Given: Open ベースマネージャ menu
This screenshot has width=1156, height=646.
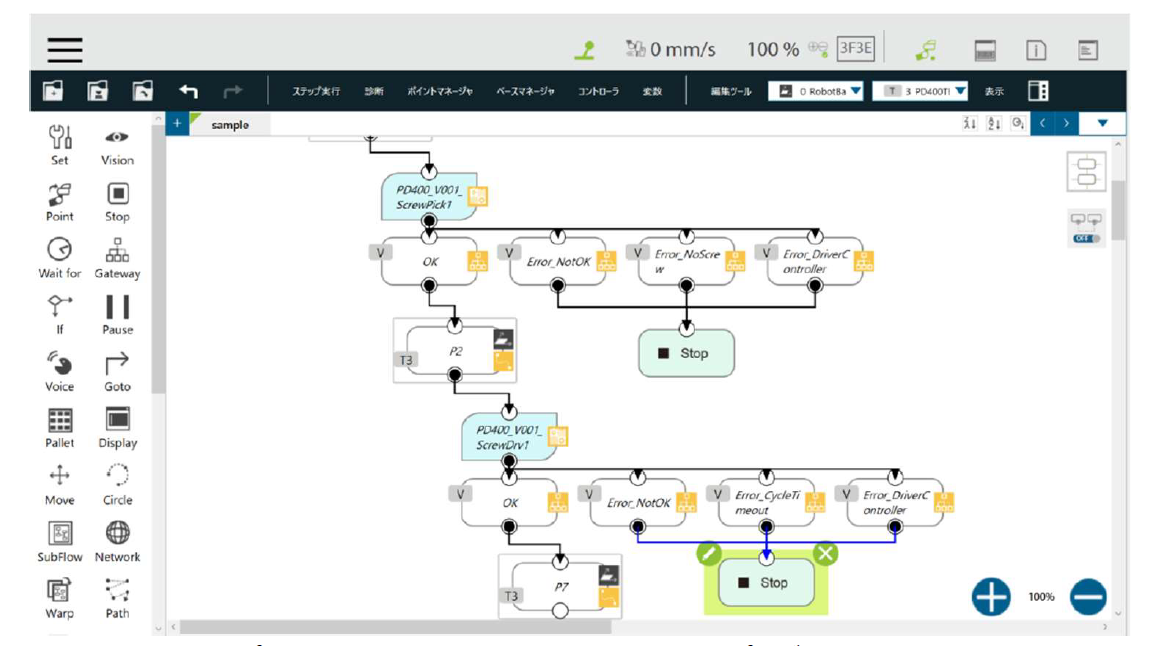Looking at the screenshot, I should pyautogui.click(x=525, y=91).
